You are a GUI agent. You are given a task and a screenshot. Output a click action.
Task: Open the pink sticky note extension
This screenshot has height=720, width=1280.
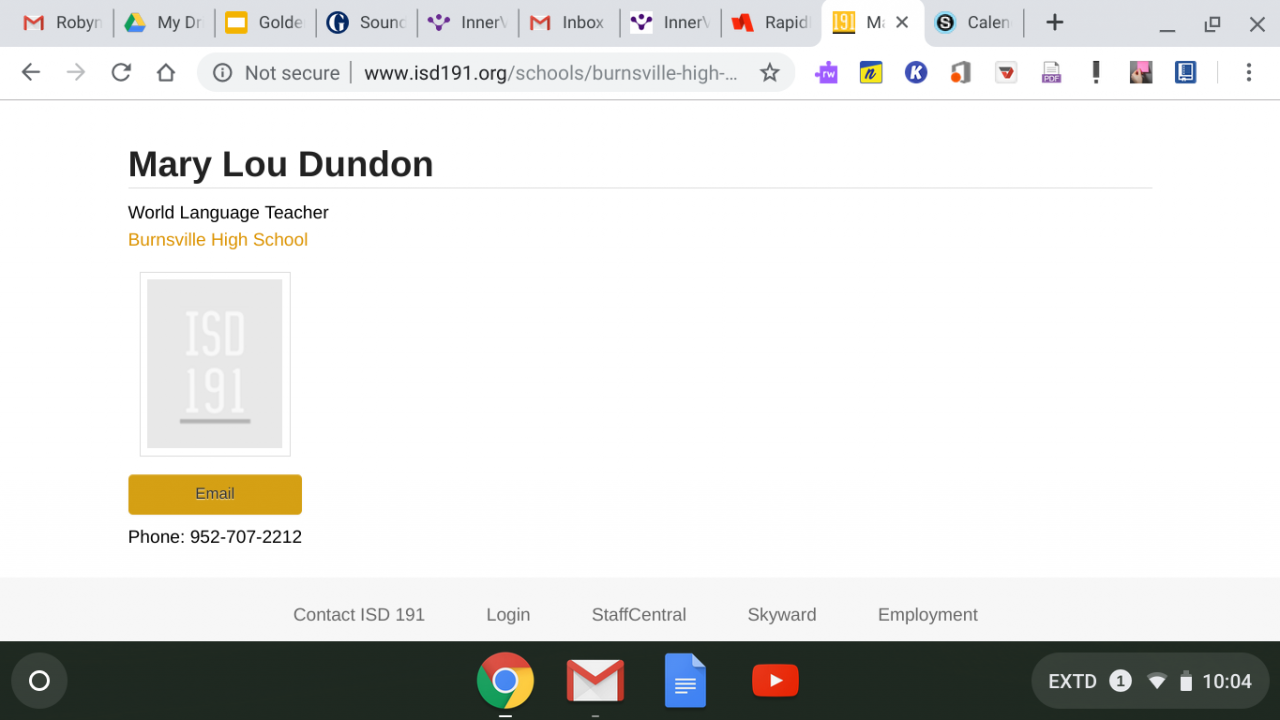coord(1141,72)
